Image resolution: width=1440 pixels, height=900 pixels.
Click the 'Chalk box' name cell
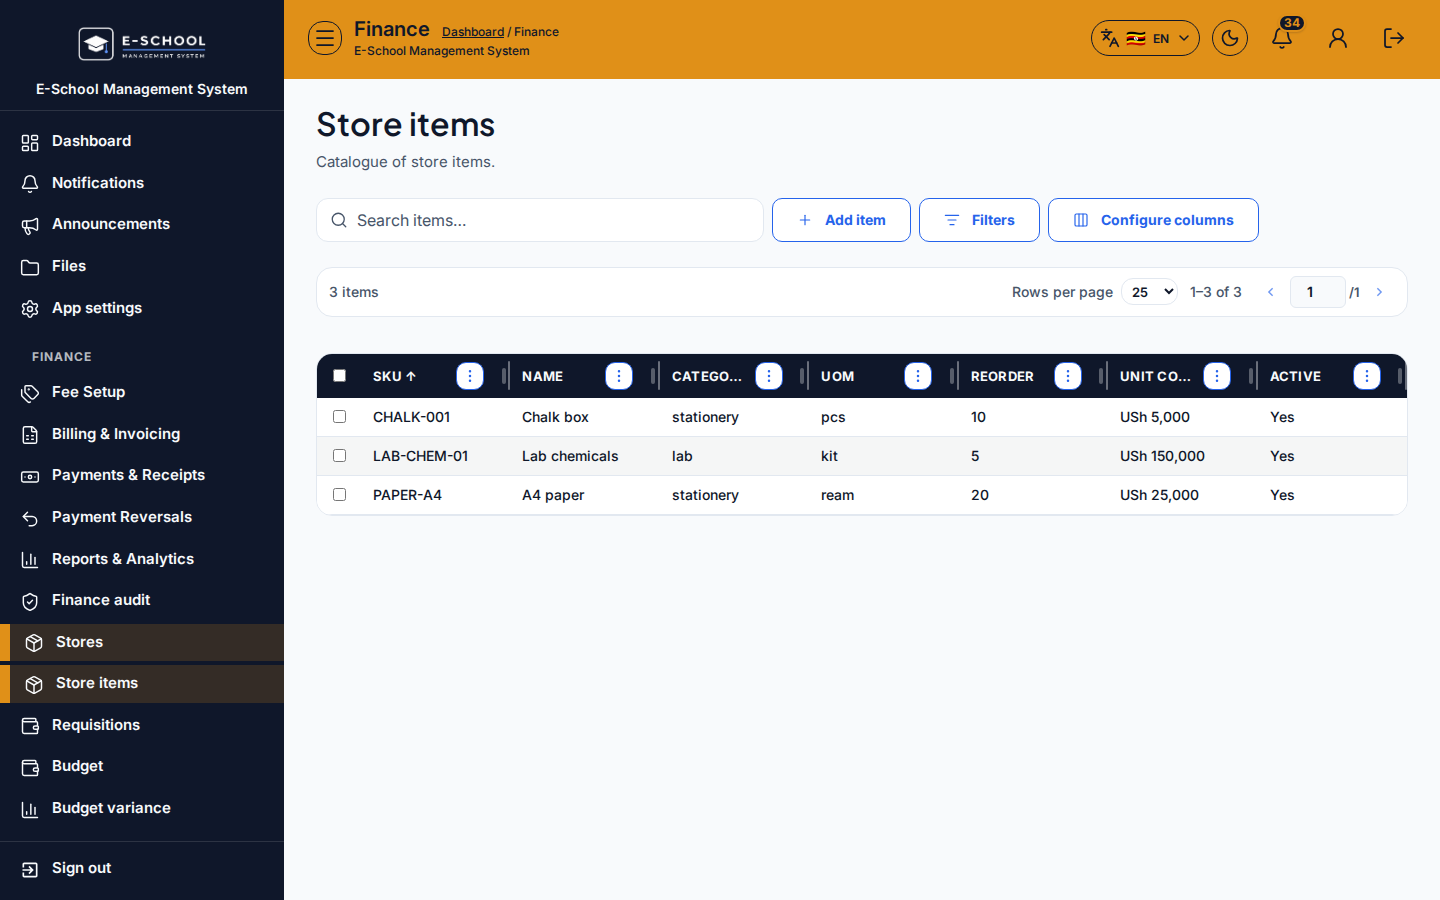(x=555, y=417)
